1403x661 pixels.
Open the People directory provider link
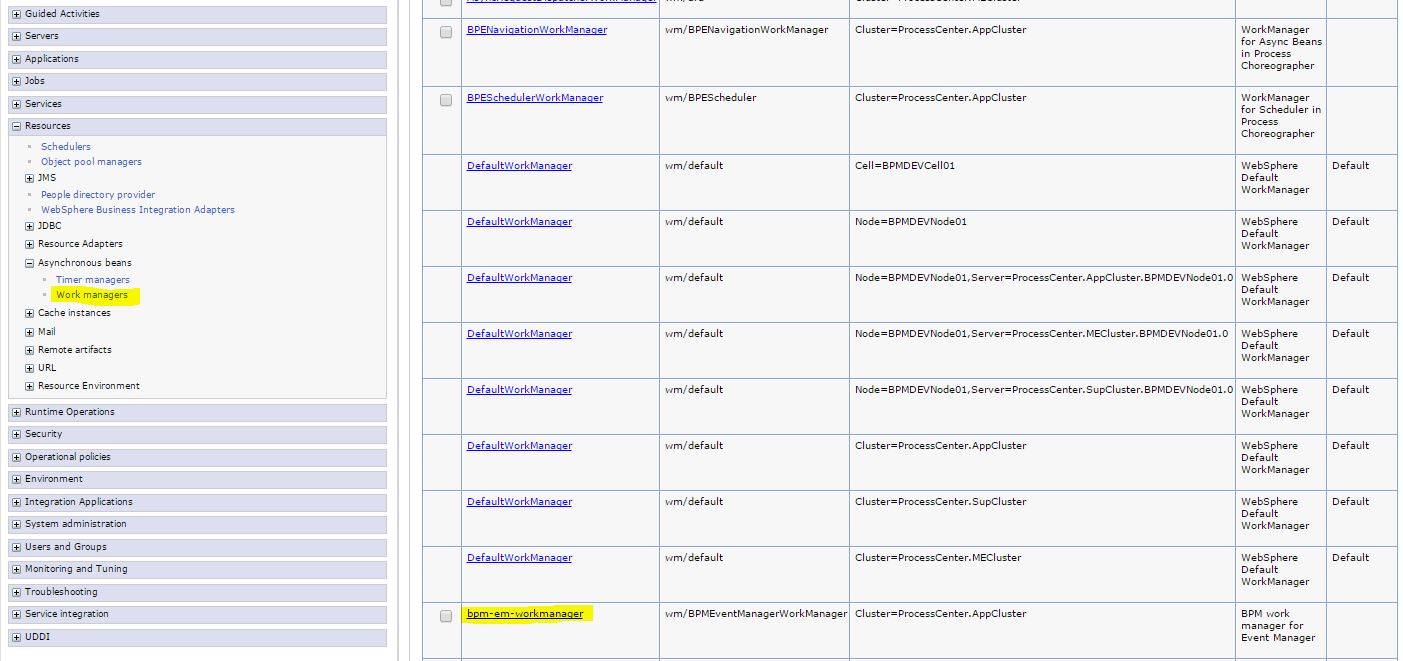coord(98,195)
